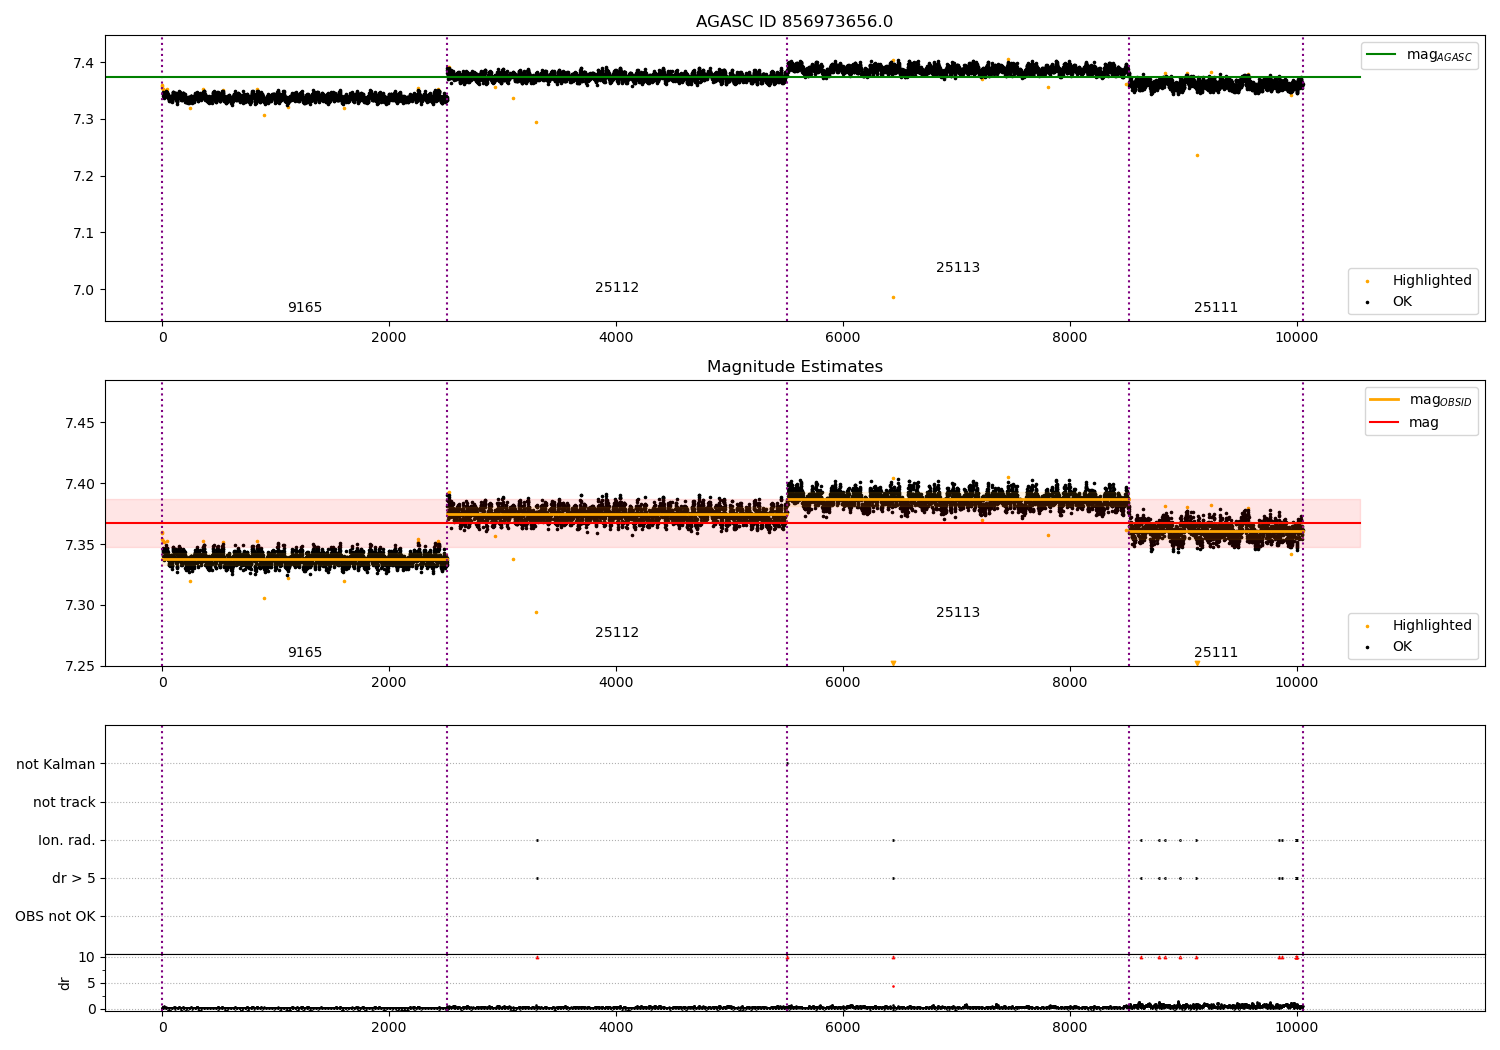Select label 25113 in Magnitude Estimates plot
1500x1050 pixels.
(958, 613)
